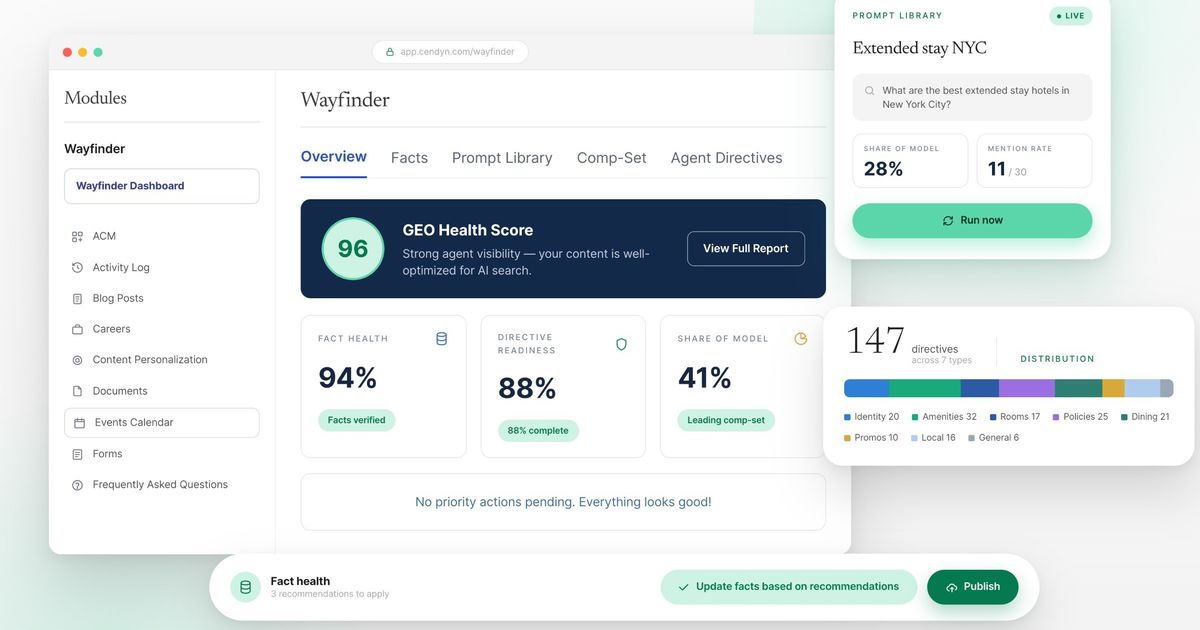Click the Directive Readiness shield icon
Image resolution: width=1200 pixels, height=630 pixels.
[x=621, y=344]
